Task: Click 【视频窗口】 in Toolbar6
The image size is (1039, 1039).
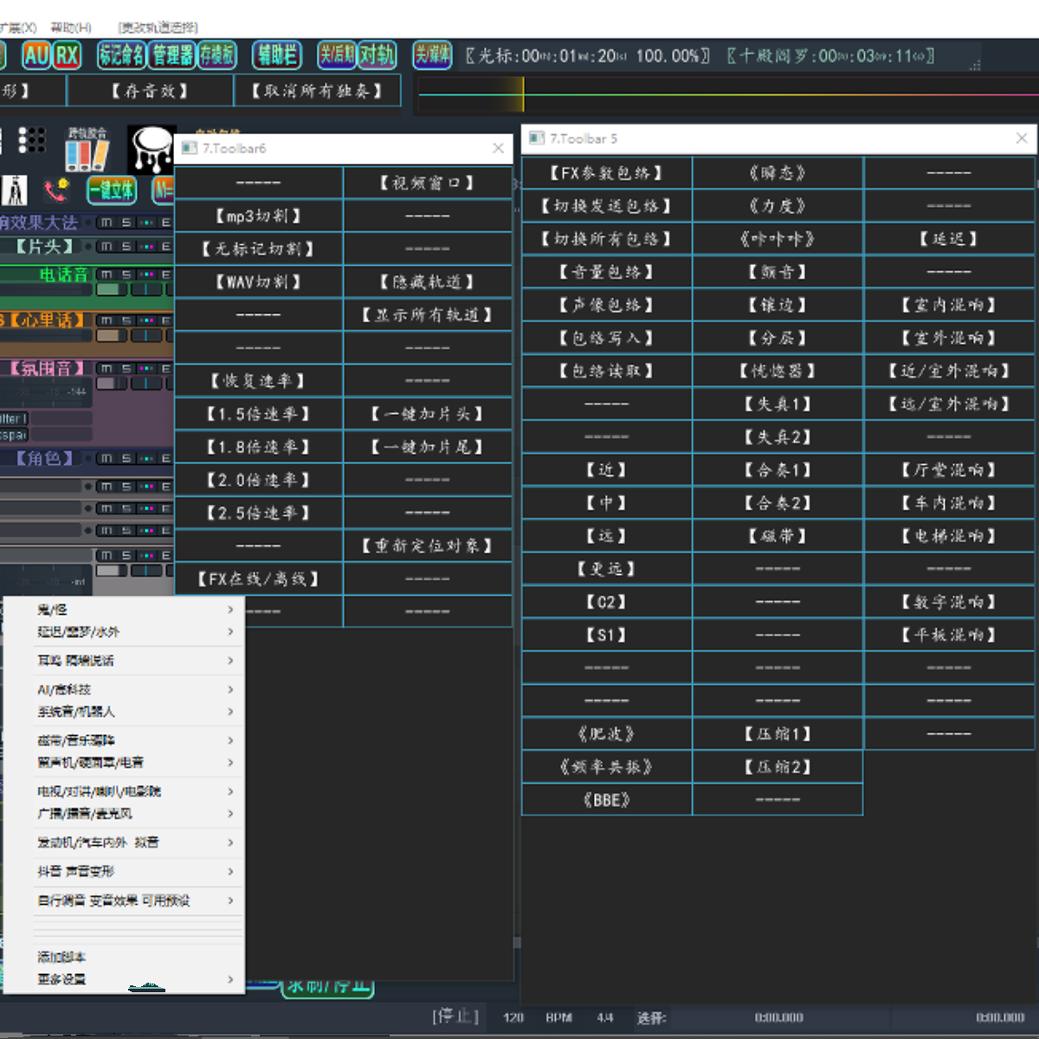Action: pos(427,183)
